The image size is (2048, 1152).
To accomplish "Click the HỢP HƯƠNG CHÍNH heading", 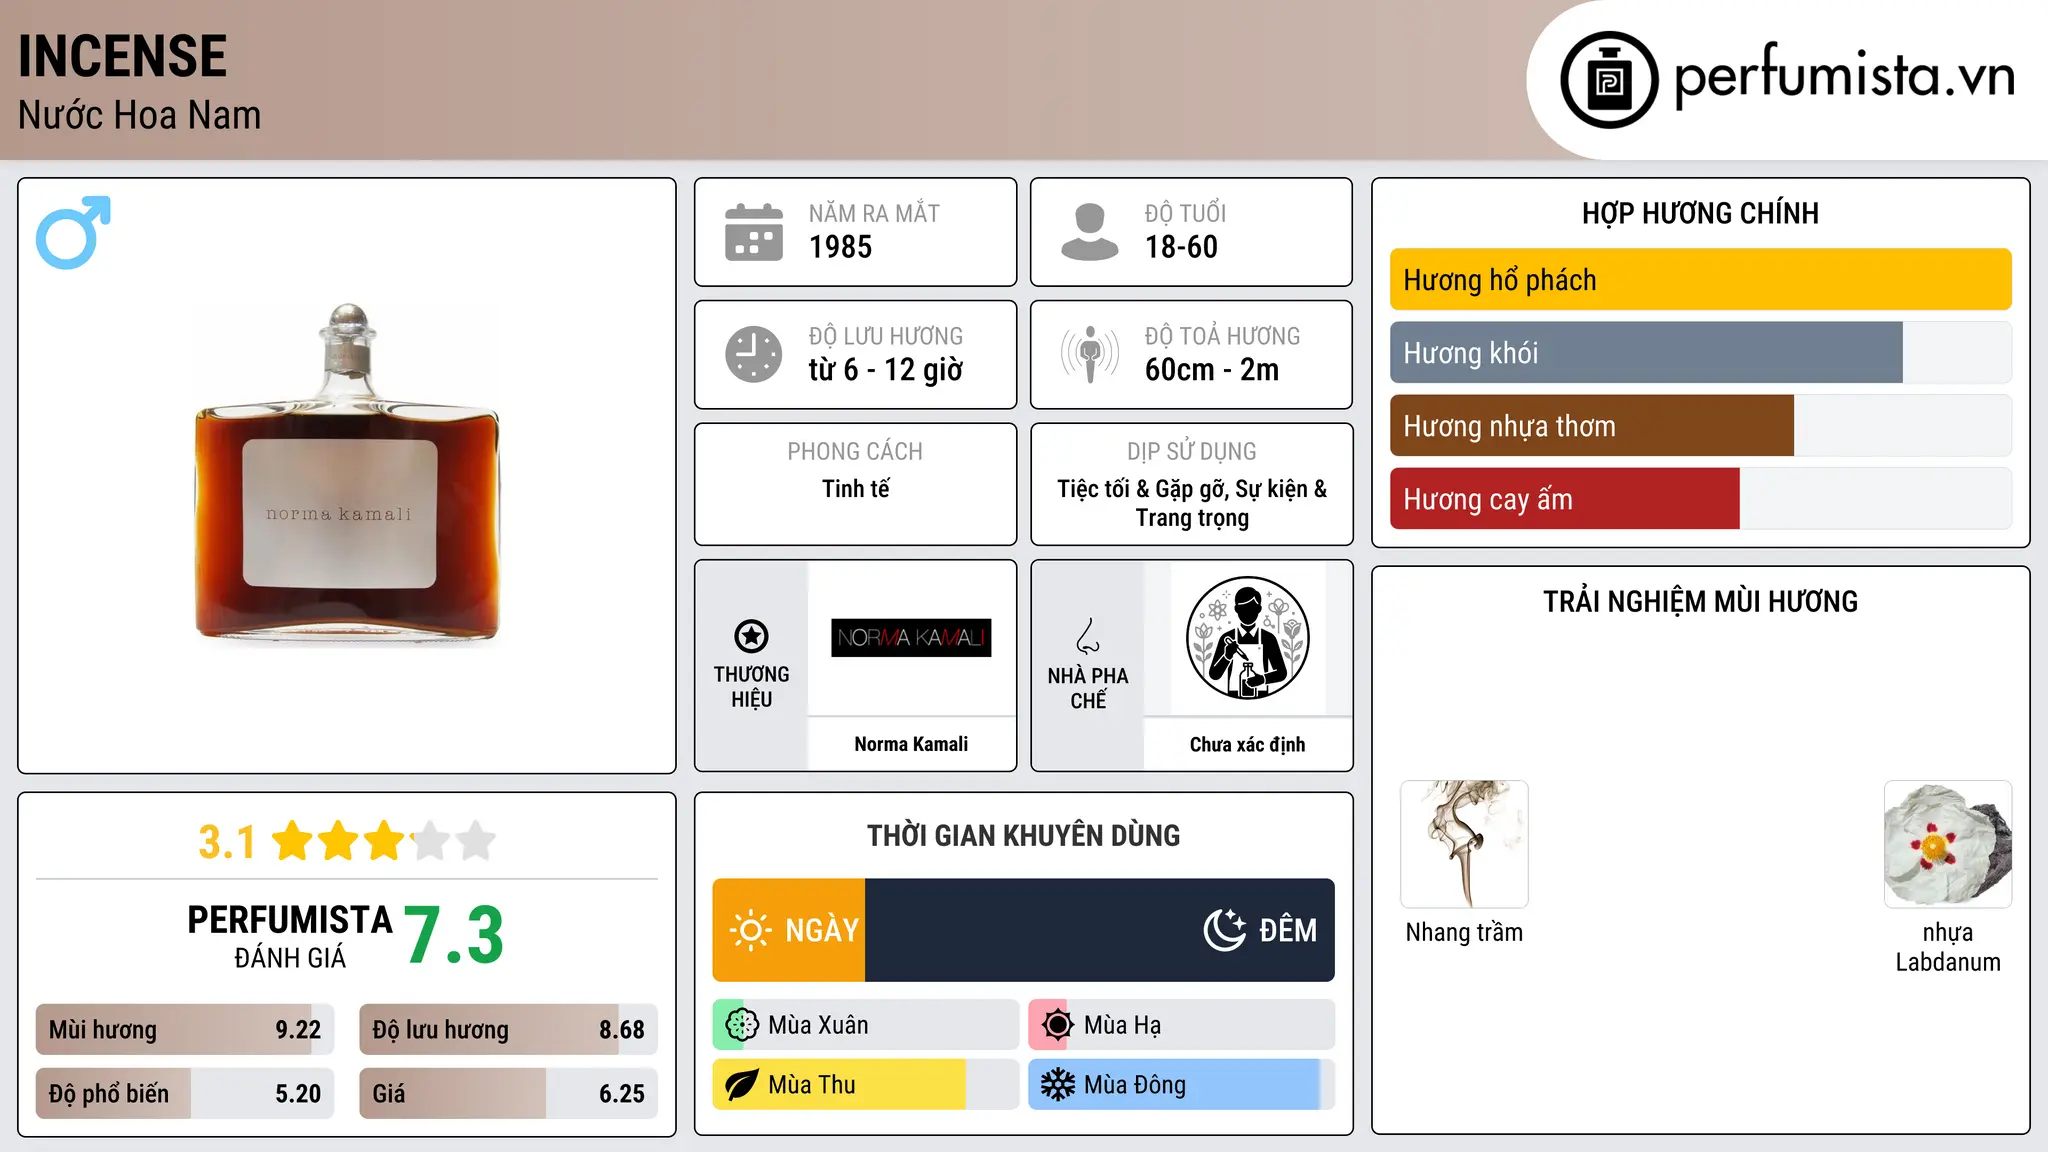I will 1700,213.
